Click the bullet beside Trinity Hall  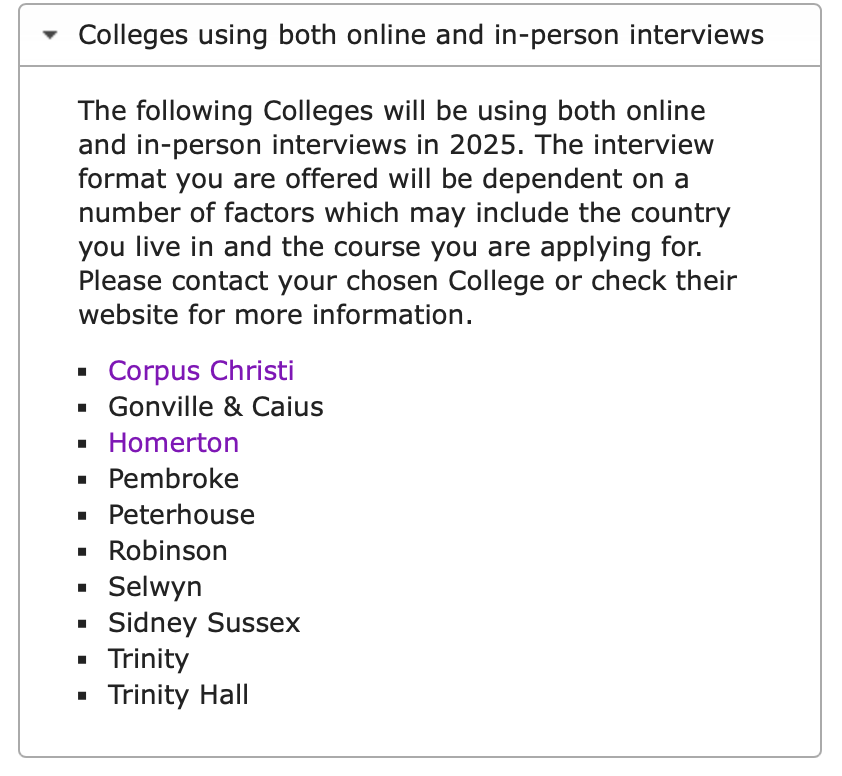tap(83, 697)
